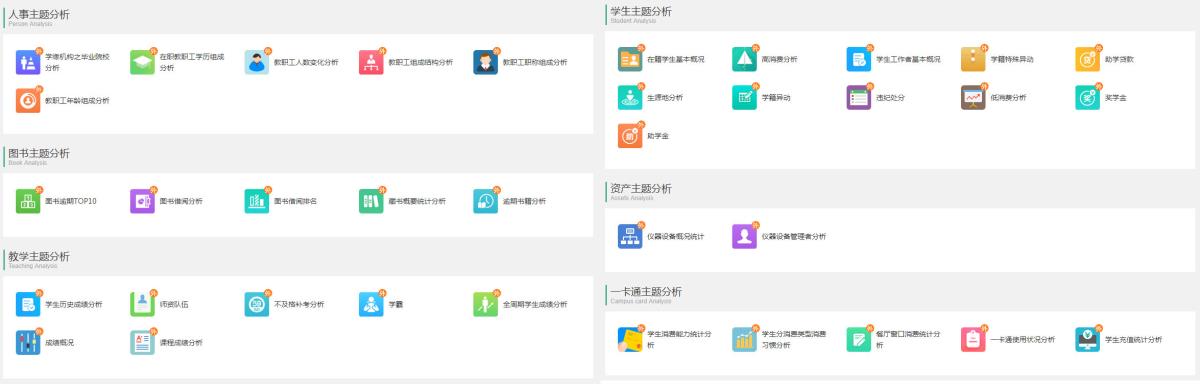
Task: Open the 学生充值统计分析 link
Action: click(1133, 340)
